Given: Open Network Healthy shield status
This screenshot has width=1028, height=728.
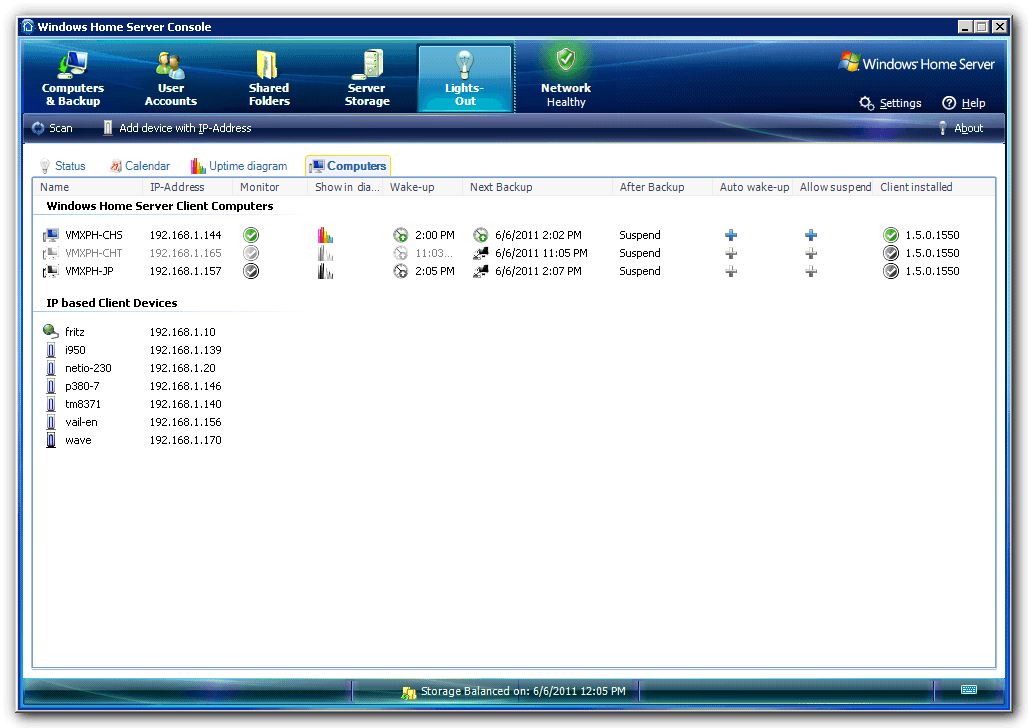Looking at the screenshot, I should tap(566, 78).
